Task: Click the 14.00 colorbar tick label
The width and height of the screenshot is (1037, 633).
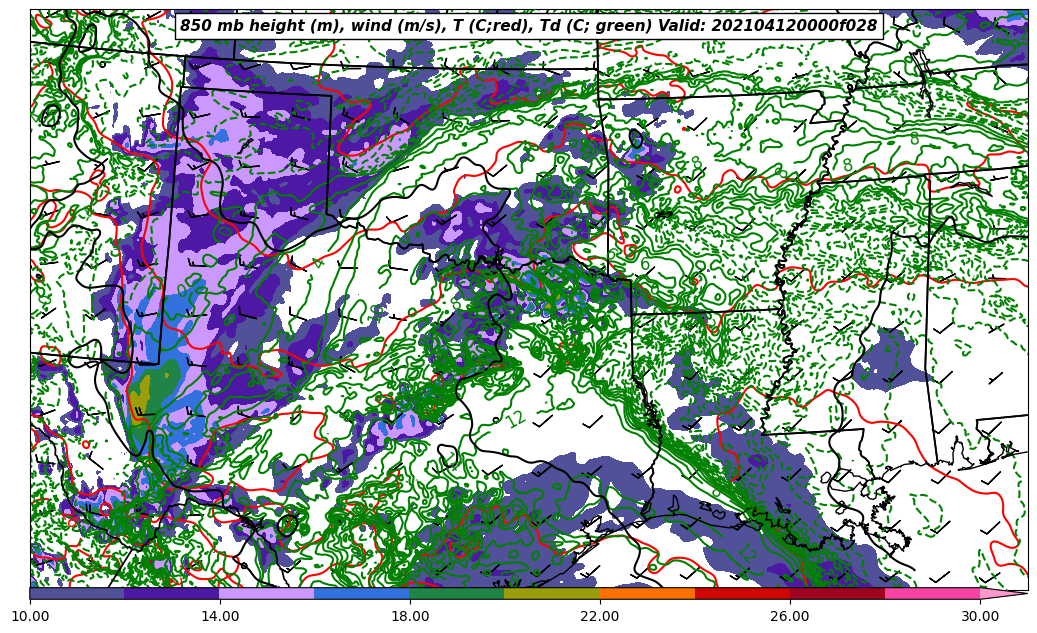Action: (x=220, y=616)
